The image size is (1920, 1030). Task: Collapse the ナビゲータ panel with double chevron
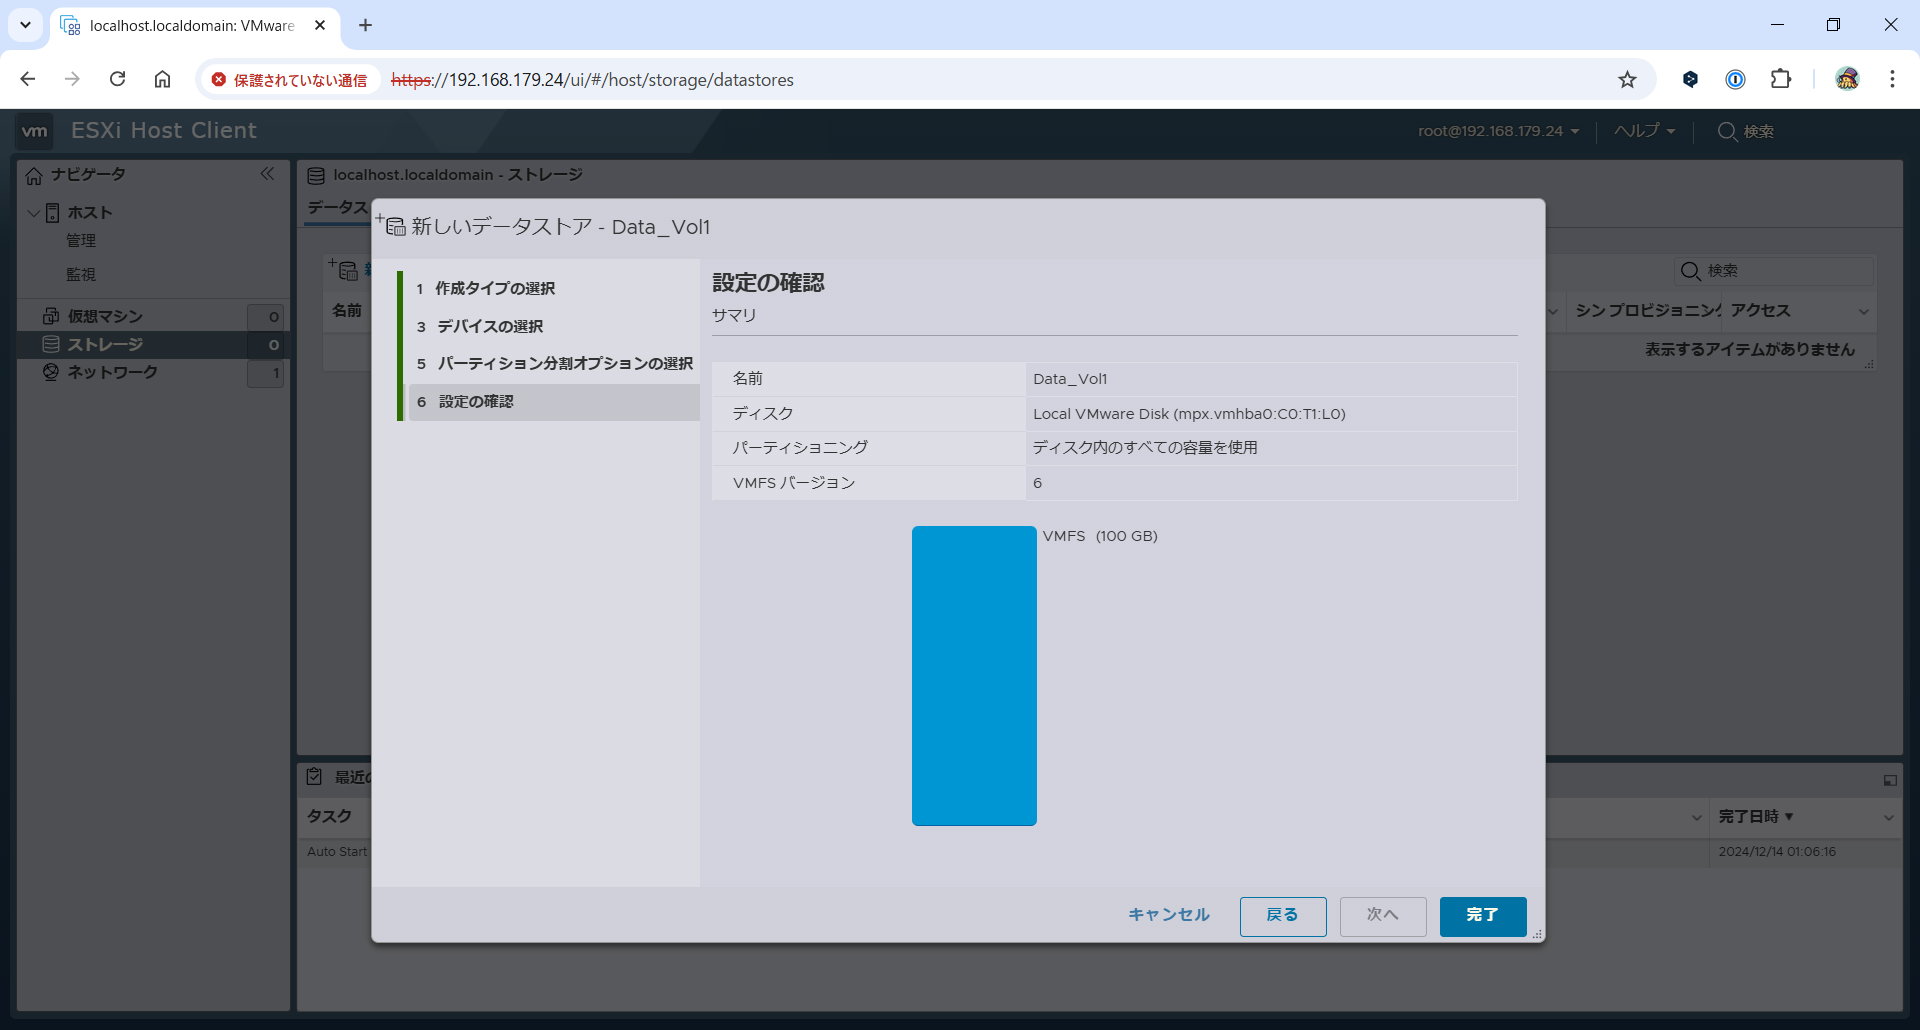[267, 174]
